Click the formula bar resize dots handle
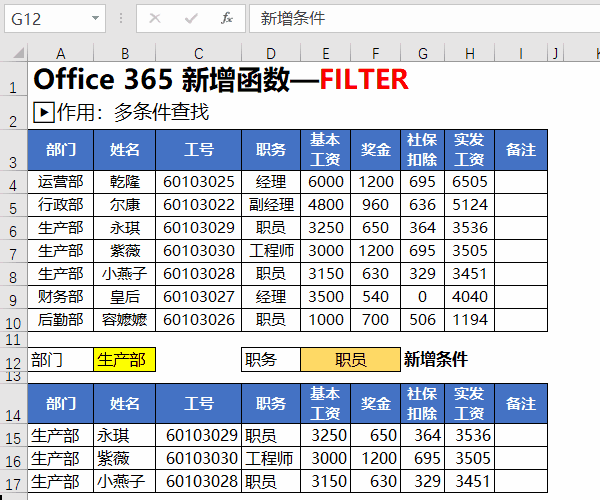 click(120, 18)
